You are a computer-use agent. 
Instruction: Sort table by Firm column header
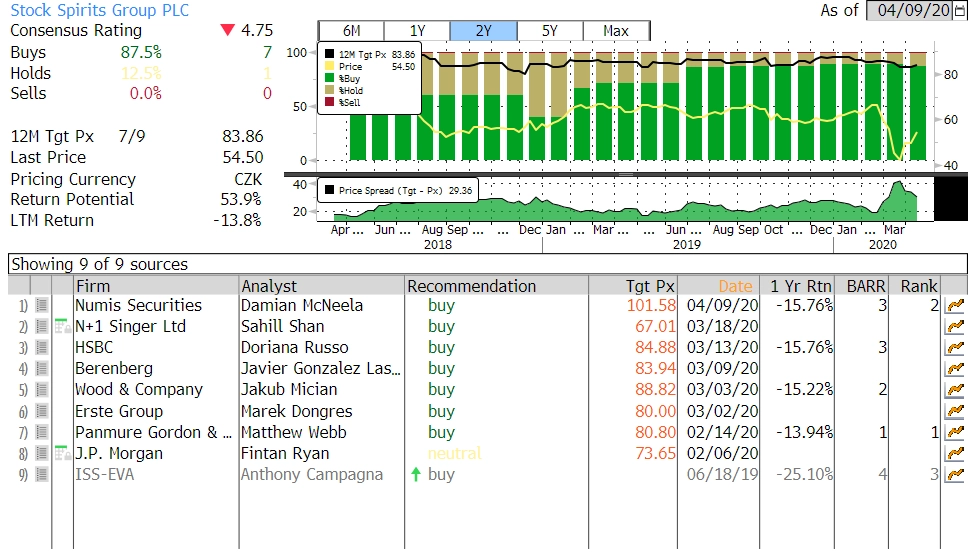(x=156, y=286)
